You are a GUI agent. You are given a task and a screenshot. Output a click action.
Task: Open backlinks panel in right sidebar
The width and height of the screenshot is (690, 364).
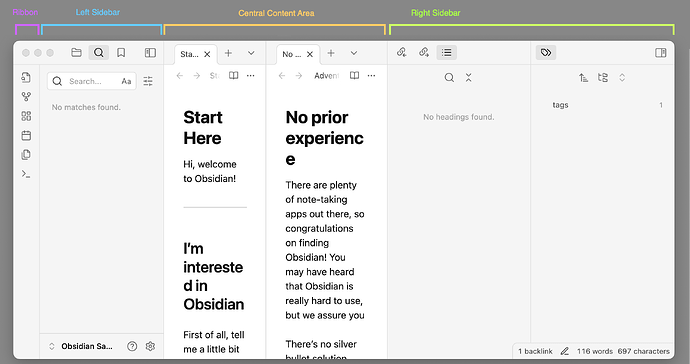(401, 52)
